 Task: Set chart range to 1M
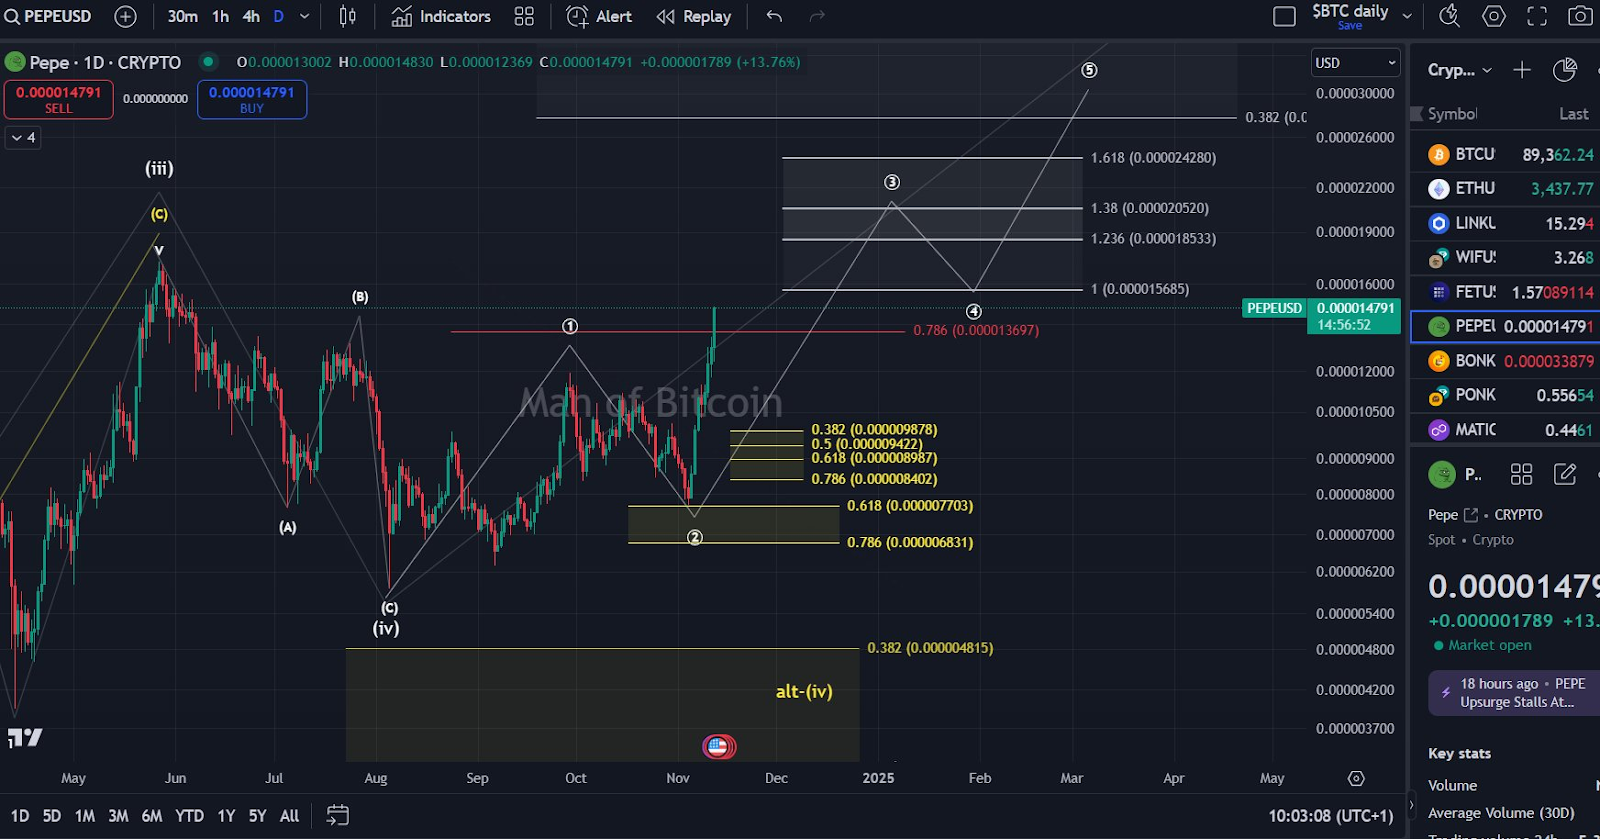[85, 816]
